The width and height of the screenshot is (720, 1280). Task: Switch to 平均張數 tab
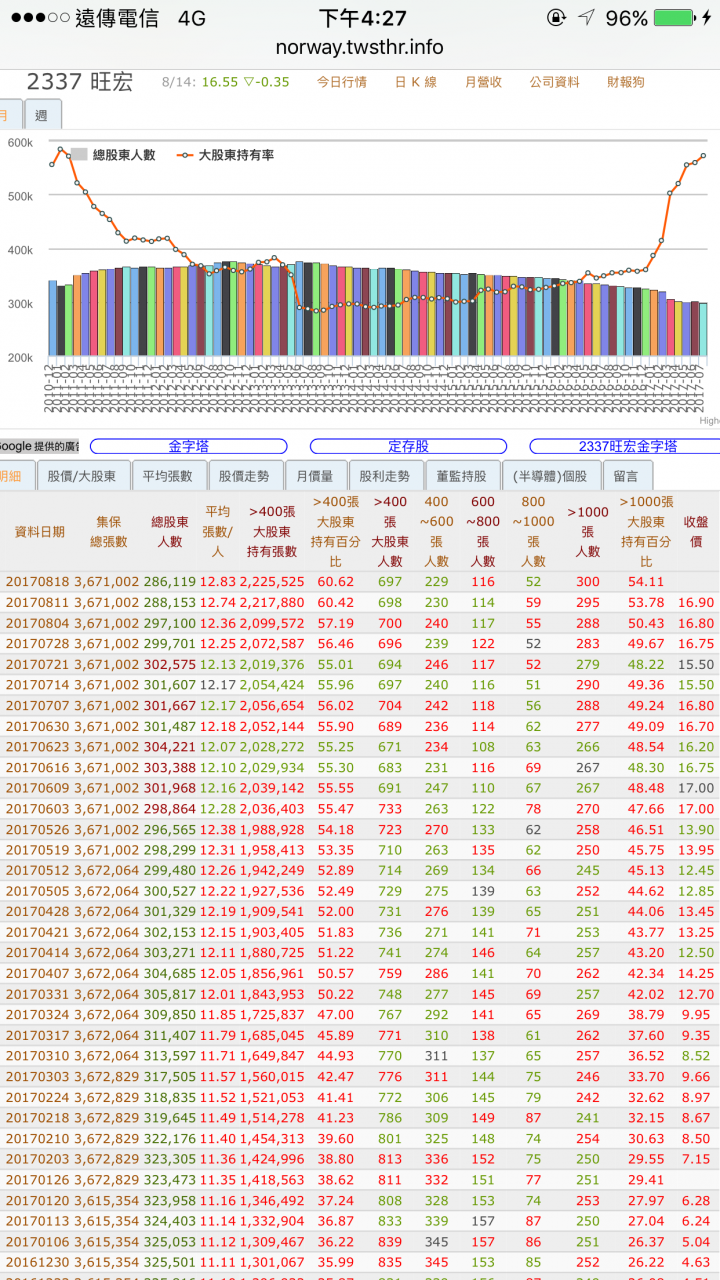pyautogui.click(x=169, y=476)
